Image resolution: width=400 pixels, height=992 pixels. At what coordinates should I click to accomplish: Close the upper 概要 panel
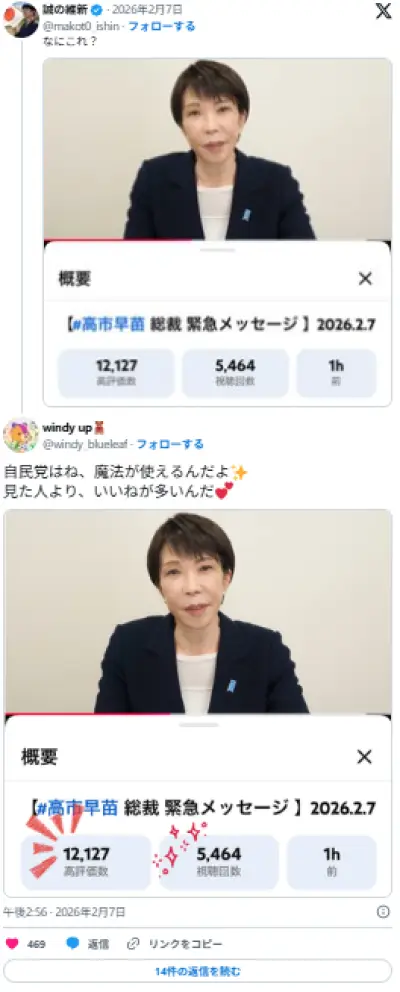[365, 278]
